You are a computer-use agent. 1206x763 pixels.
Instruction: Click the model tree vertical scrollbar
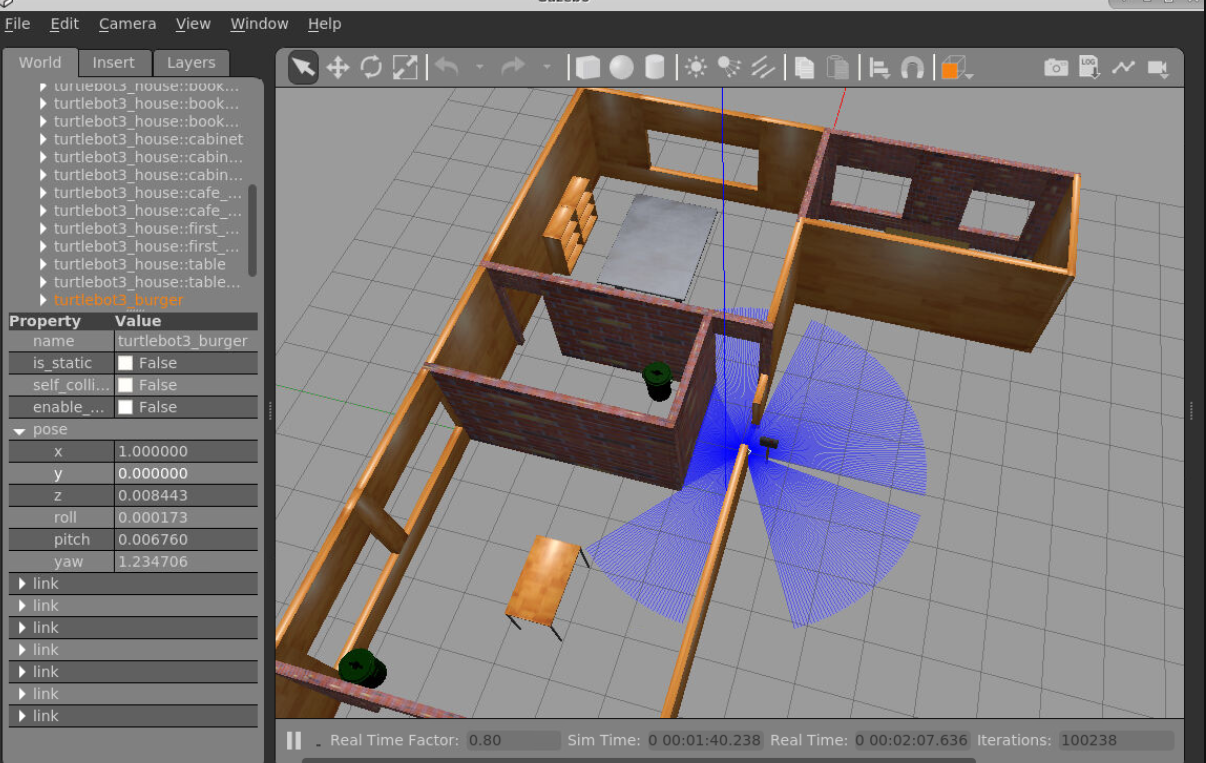(x=252, y=230)
